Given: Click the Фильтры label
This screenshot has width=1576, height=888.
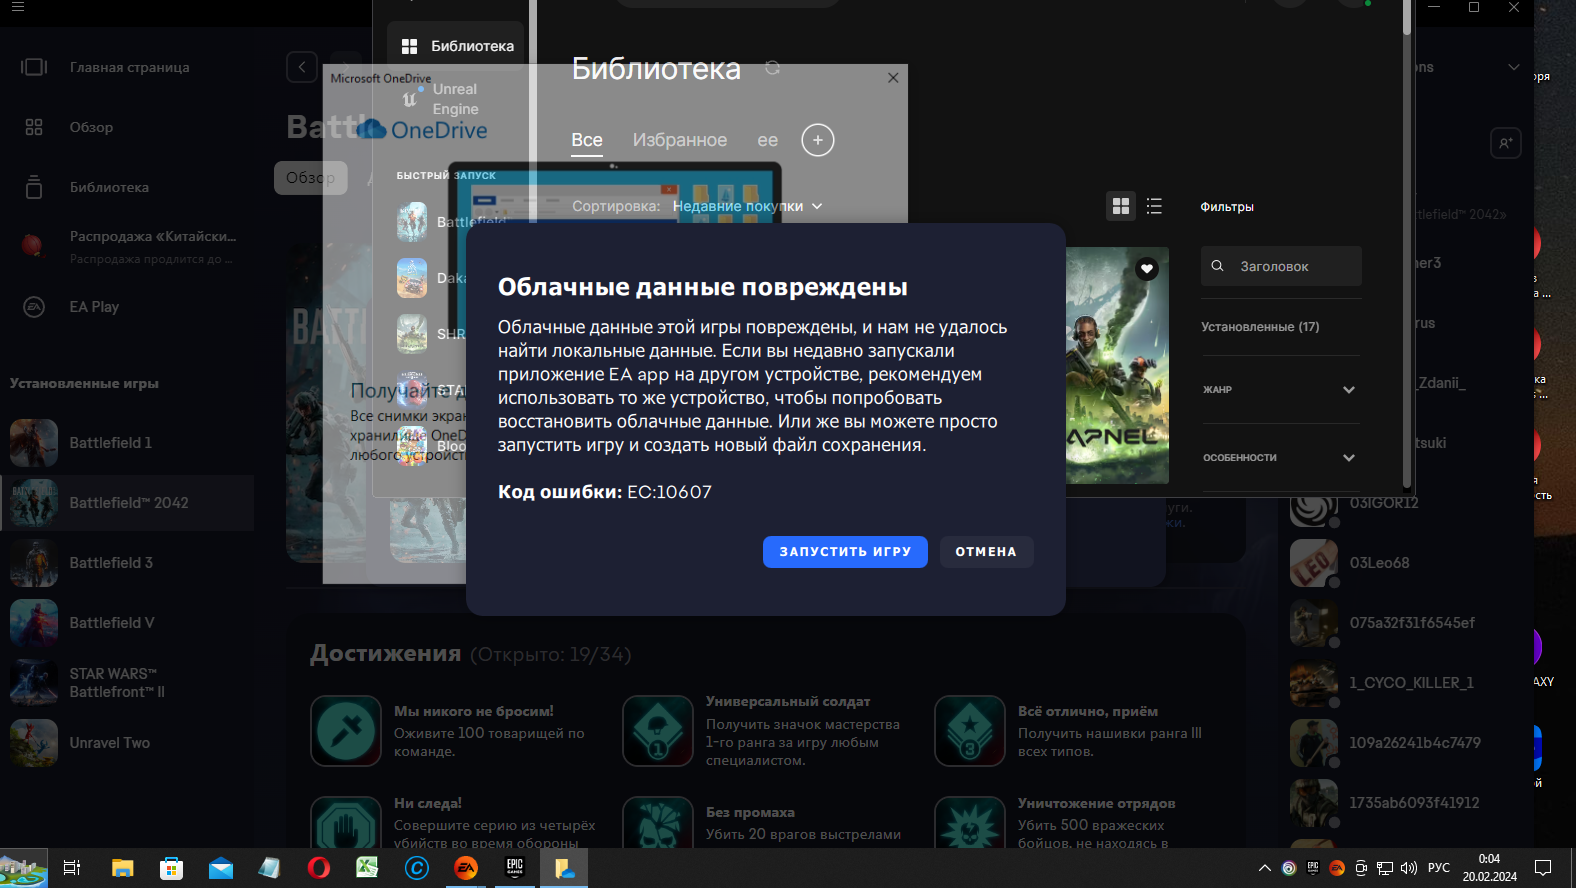Looking at the screenshot, I should click(x=1227, y=207).
